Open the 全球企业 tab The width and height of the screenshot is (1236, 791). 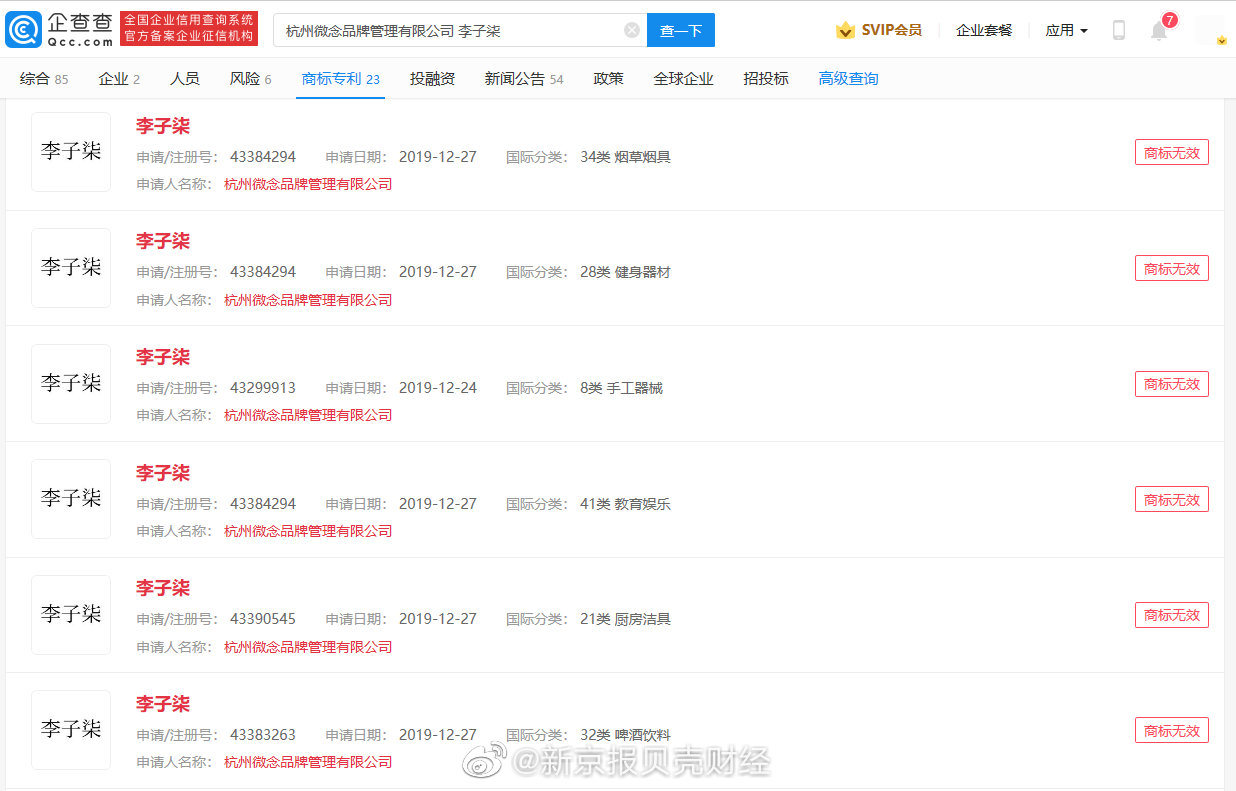click(x=684, y=78)
